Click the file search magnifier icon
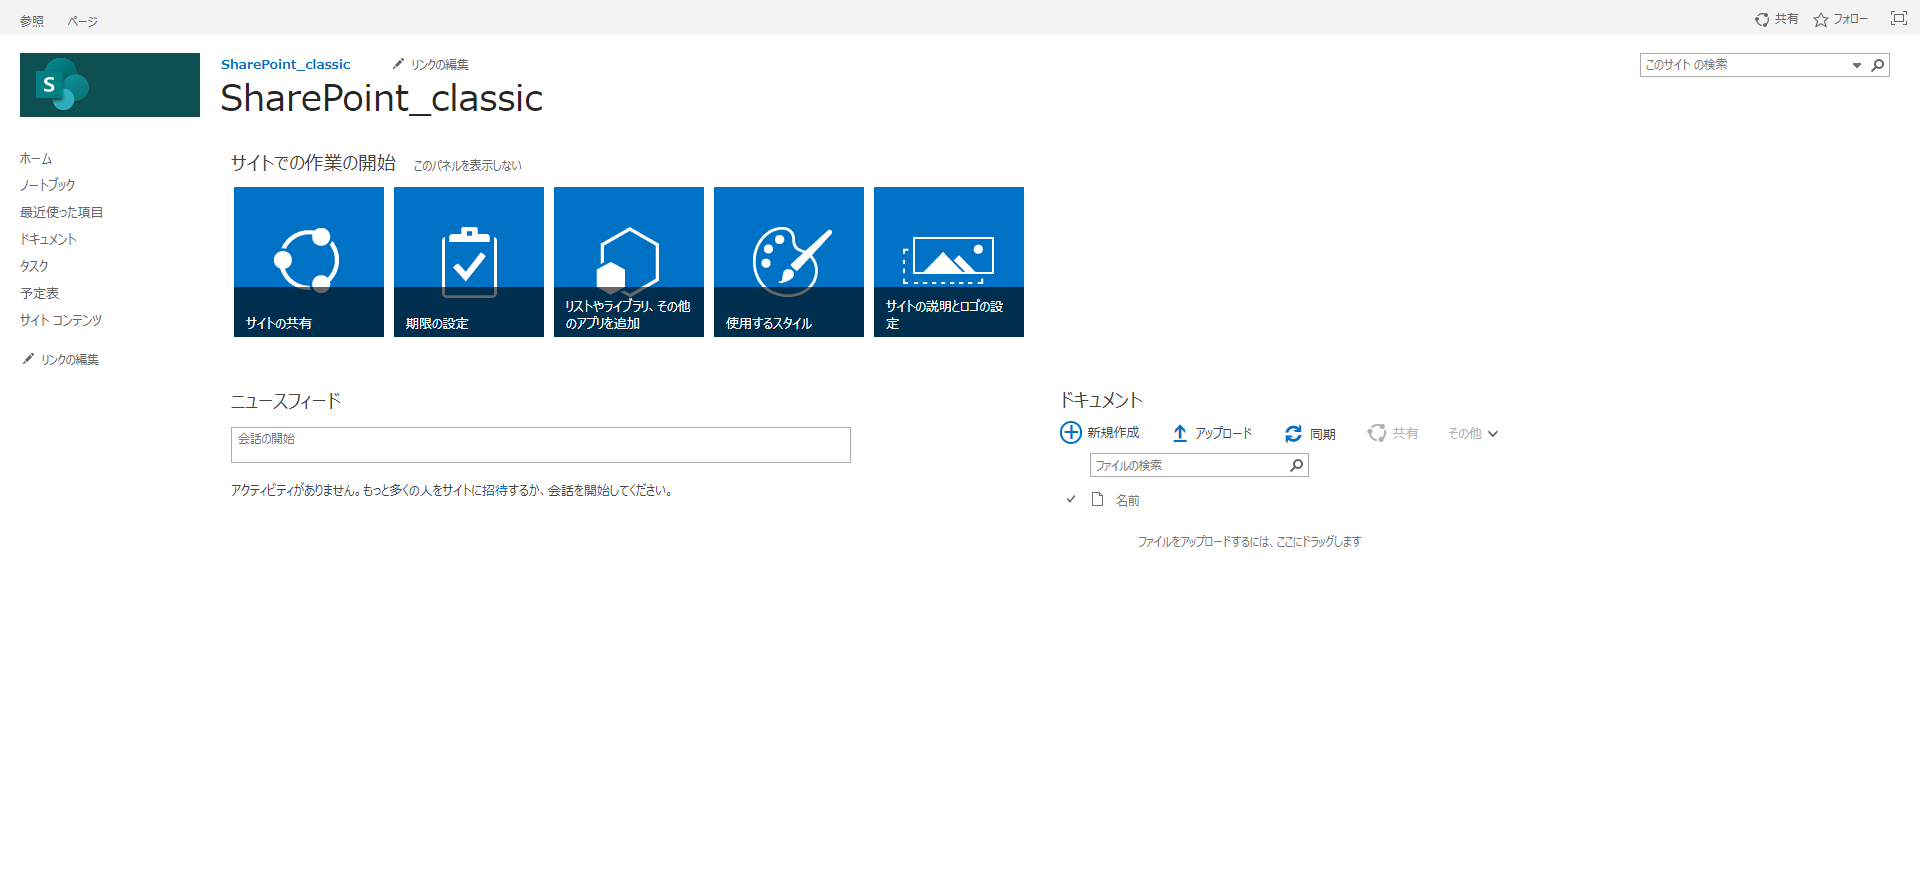Viewport: 1920px width, 886px height. pyautogui.click(x=1296, y=465)
